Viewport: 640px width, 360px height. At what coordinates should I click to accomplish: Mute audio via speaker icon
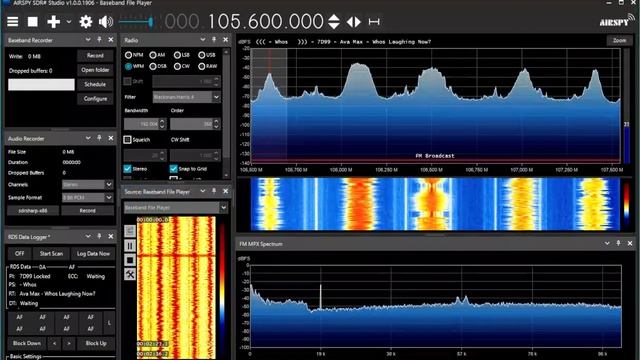point(106,22)
